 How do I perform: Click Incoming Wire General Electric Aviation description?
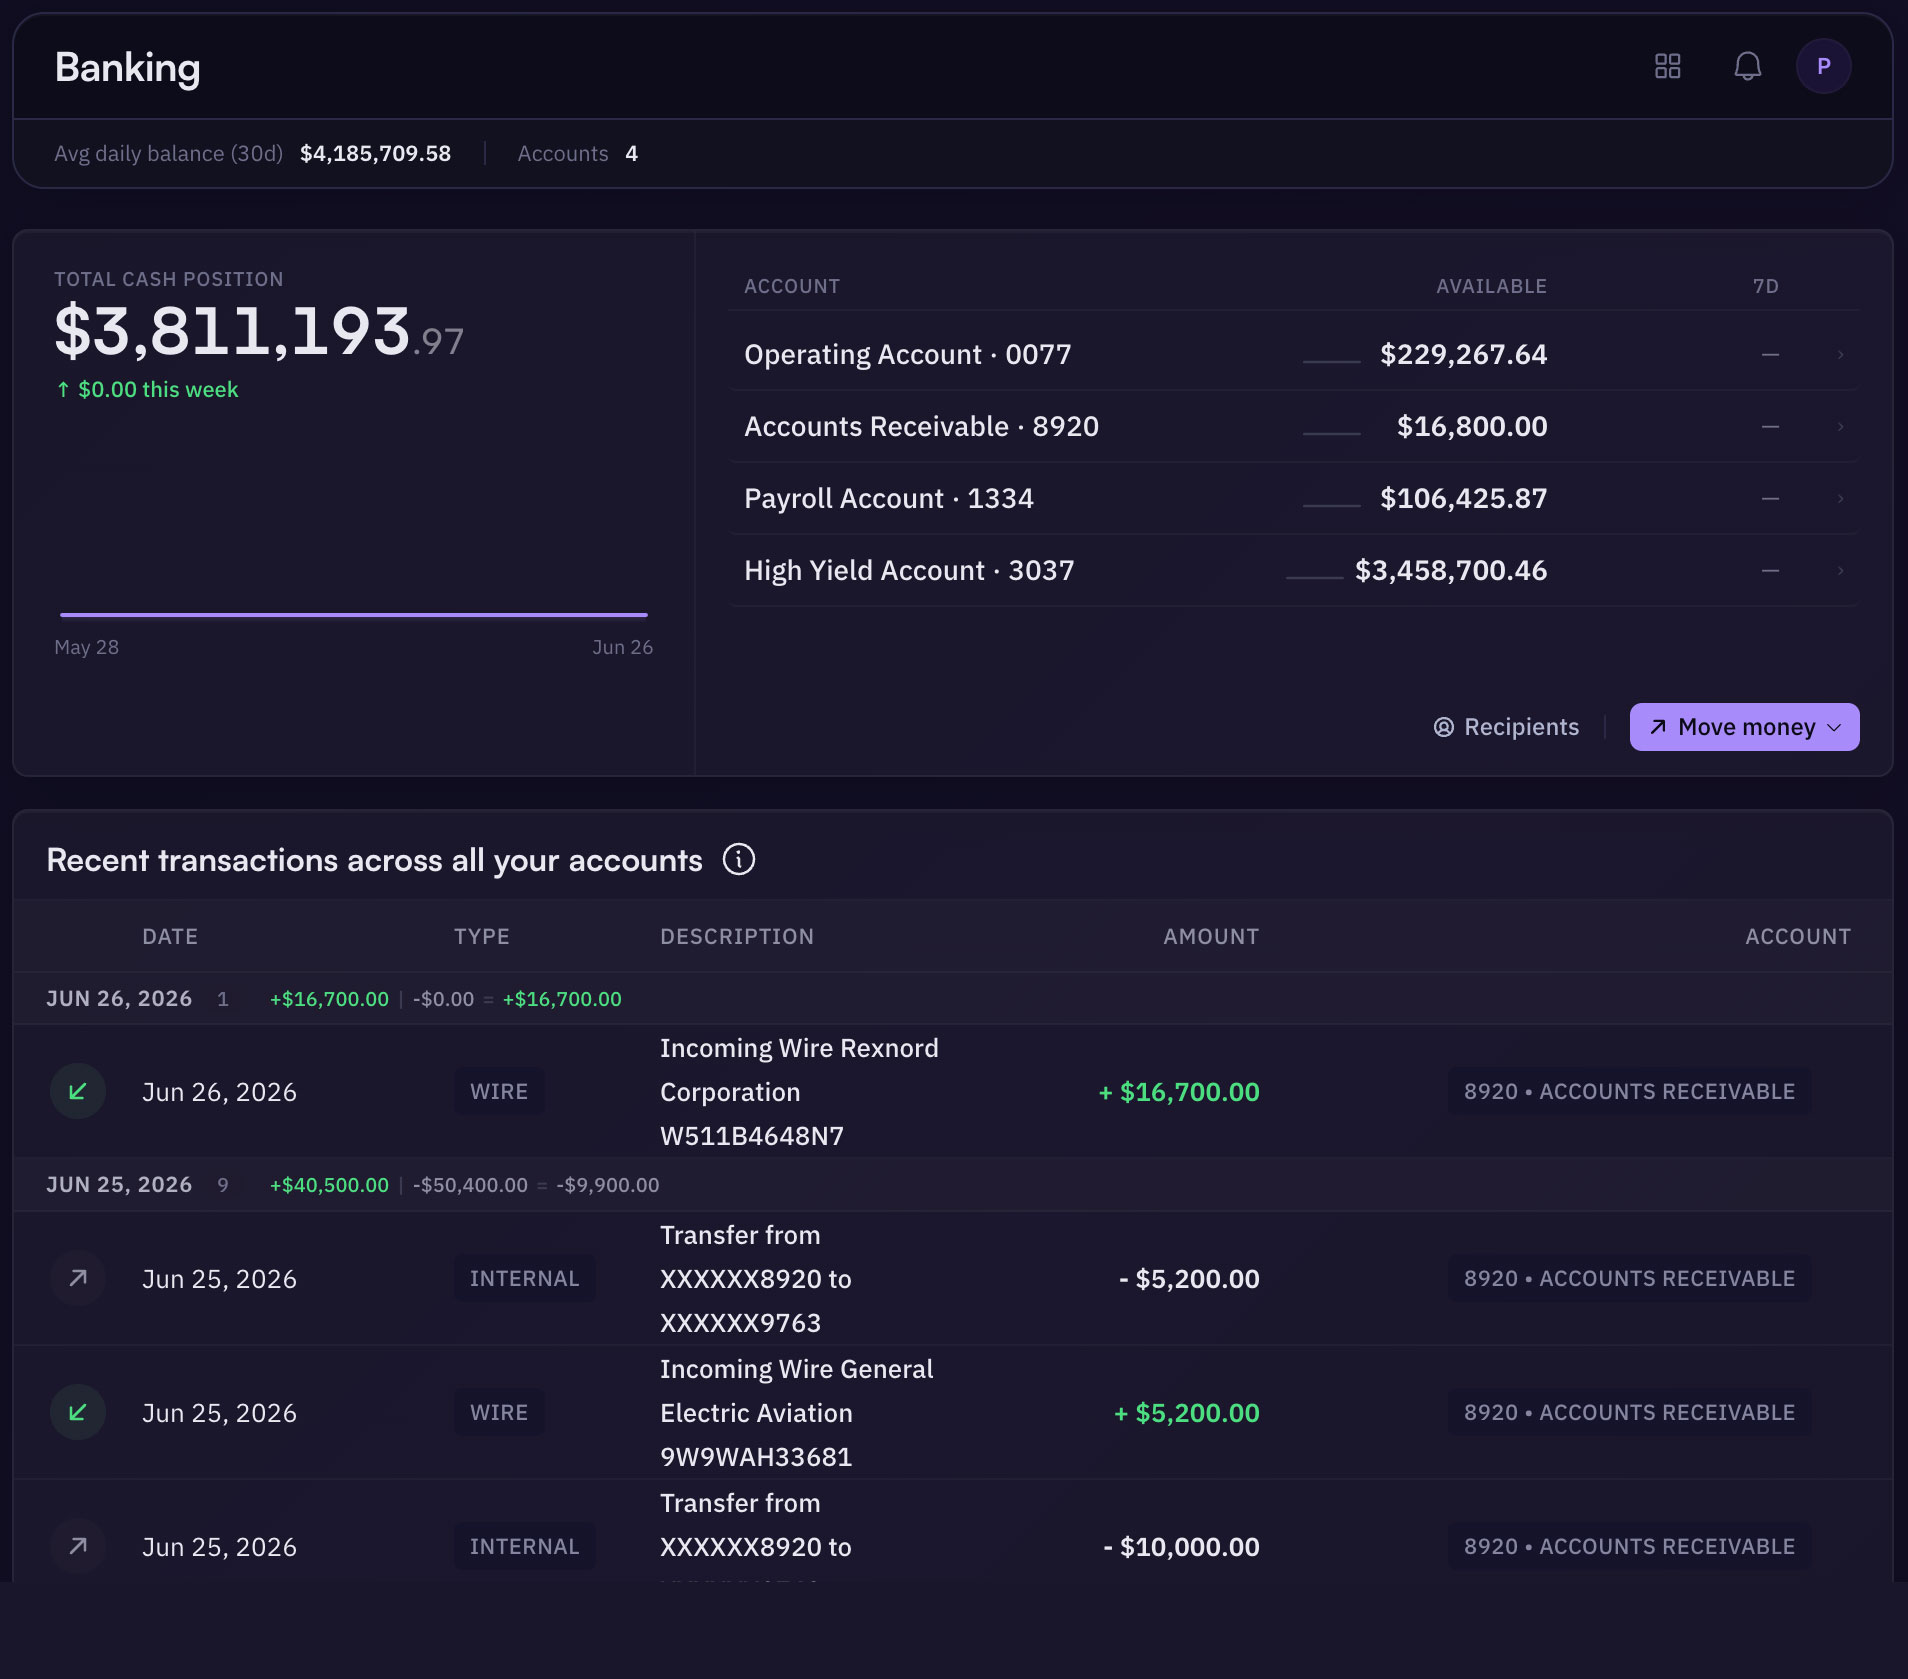[796, 1412]
